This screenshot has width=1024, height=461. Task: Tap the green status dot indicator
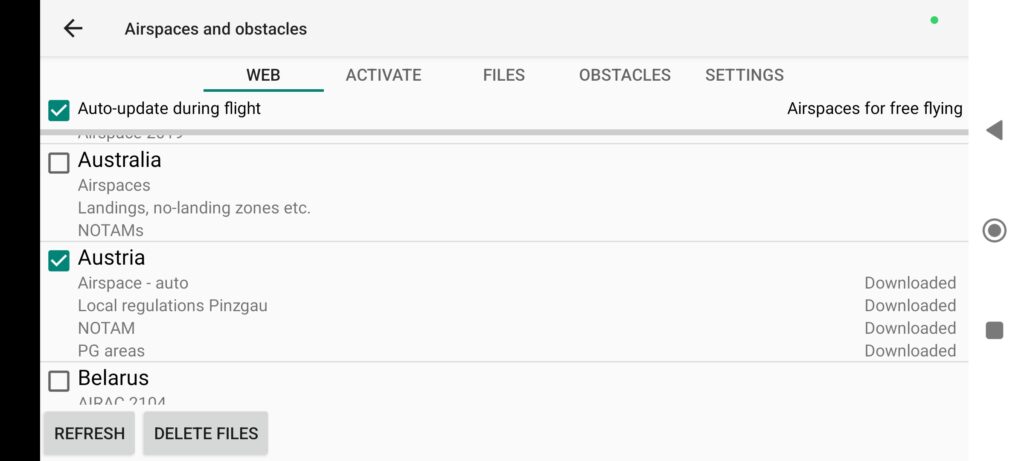pos(934,20)
